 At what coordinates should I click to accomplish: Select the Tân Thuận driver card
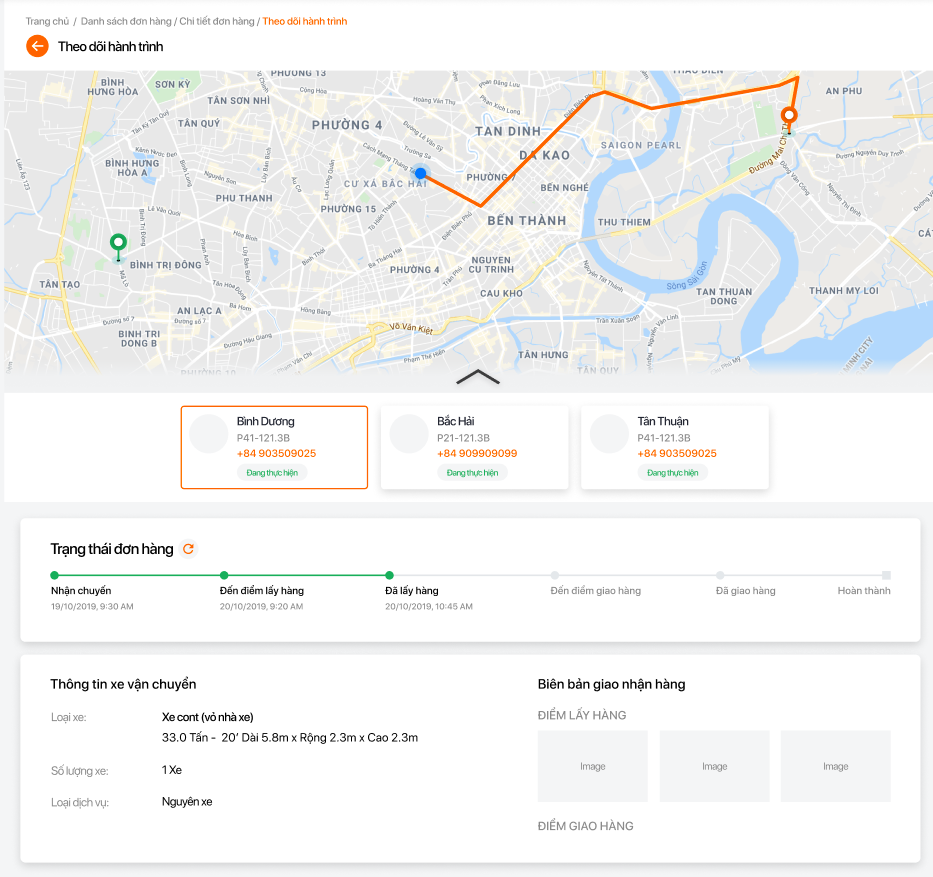(x=675, y=447)
